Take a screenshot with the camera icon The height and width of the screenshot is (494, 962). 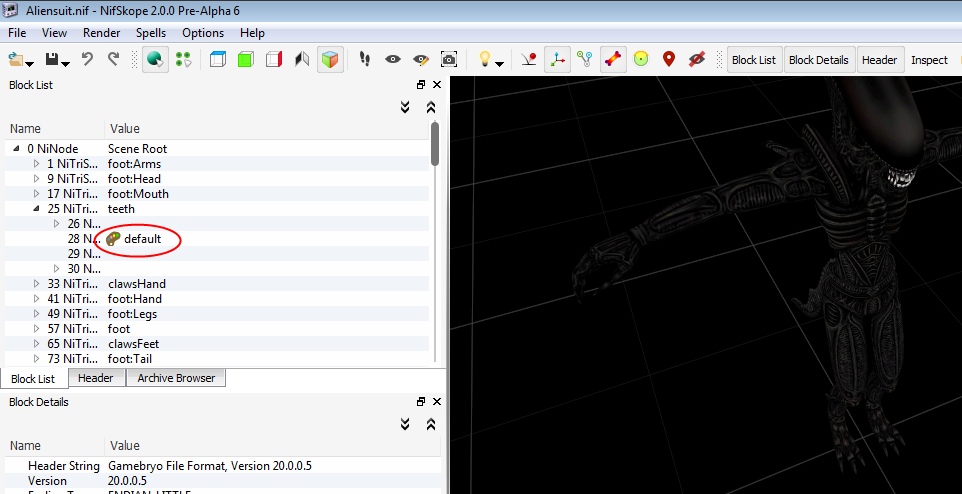click(x=449, y=60)
